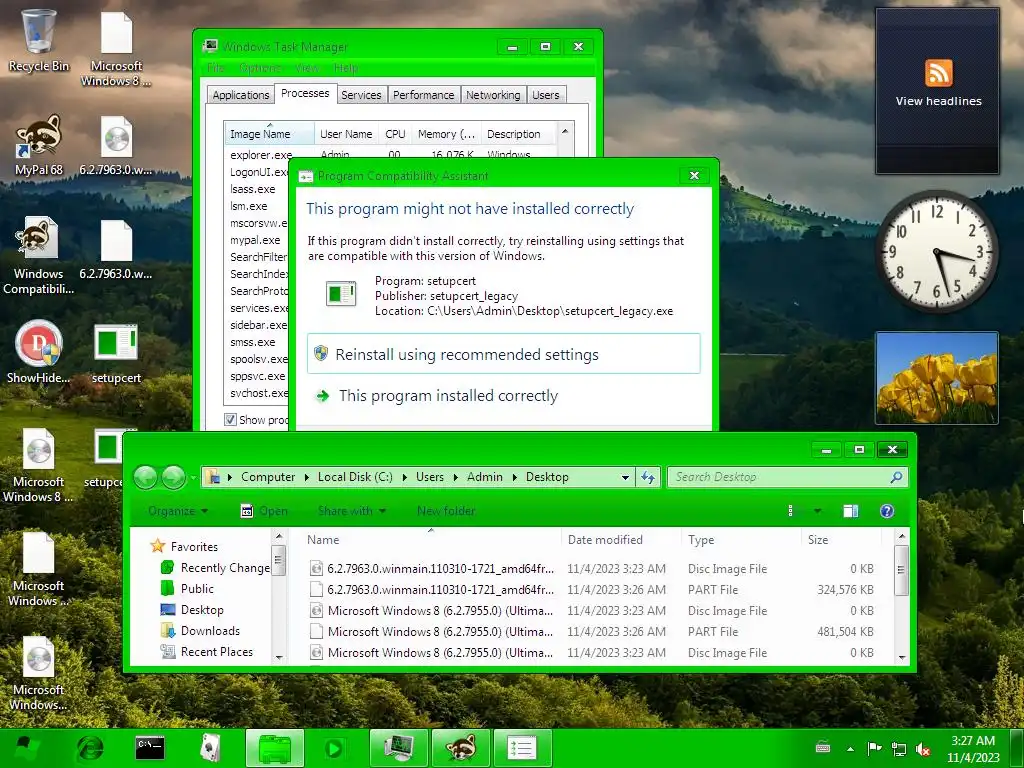The width and height of the screenshot is (1024, 768).
Task: Open the media player taskbar icon
Action: (x=334, y=748)
